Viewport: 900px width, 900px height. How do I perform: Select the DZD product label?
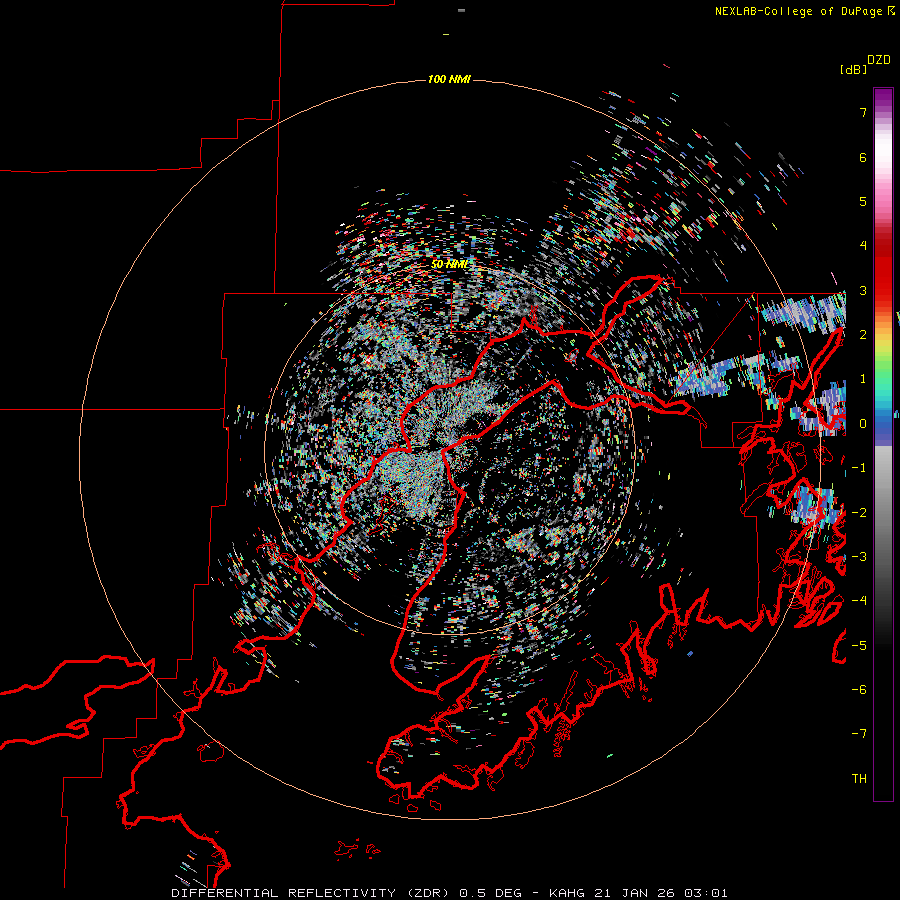879,59
